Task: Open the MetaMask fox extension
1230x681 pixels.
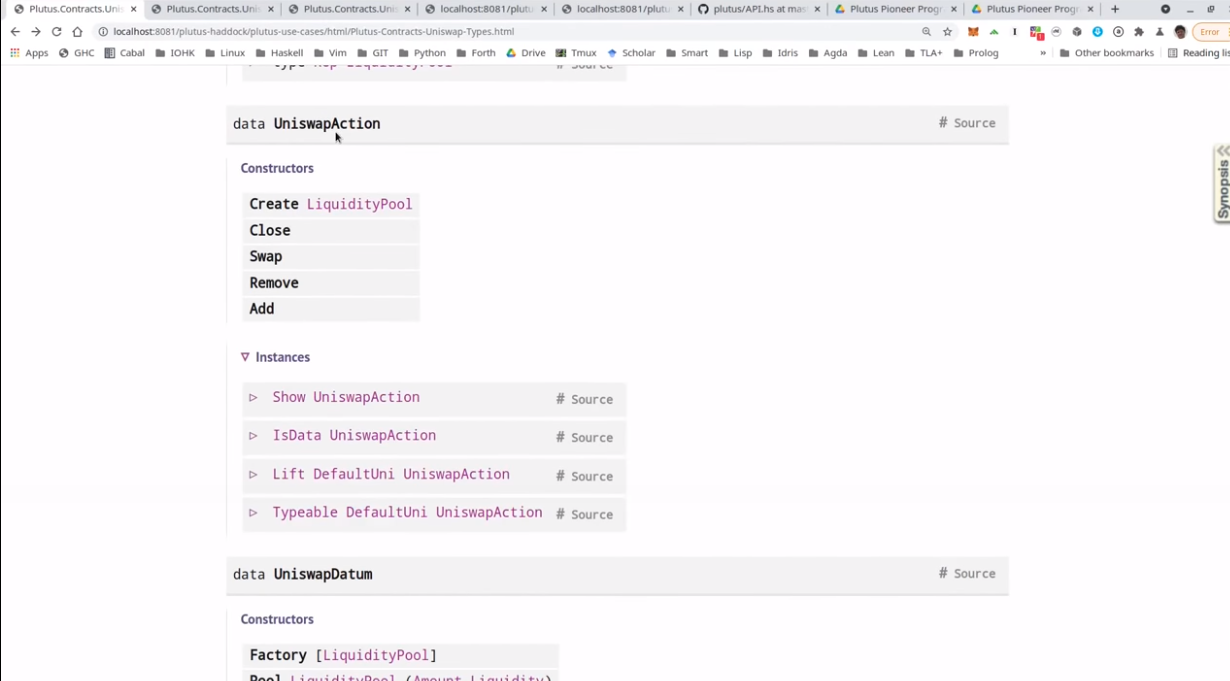Action: click(x=972, y=32)
